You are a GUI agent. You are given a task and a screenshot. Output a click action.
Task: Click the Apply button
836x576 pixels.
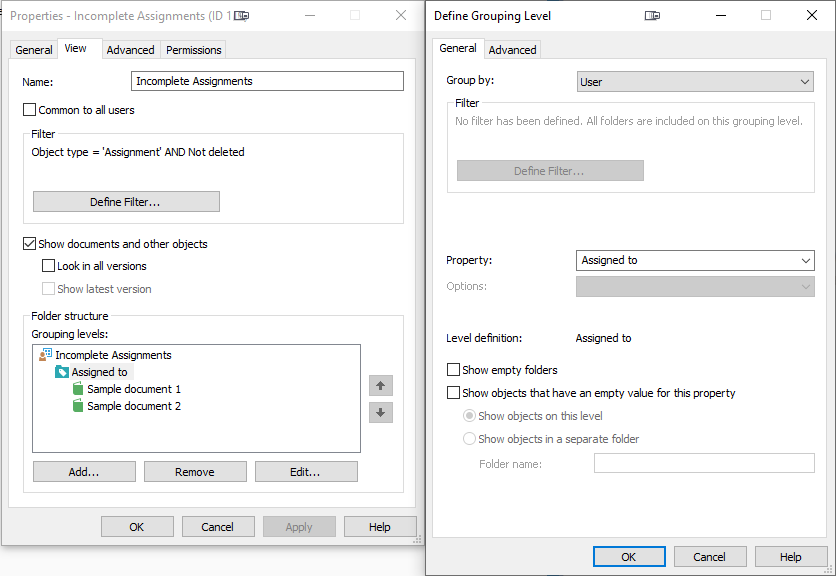(299, 526)
